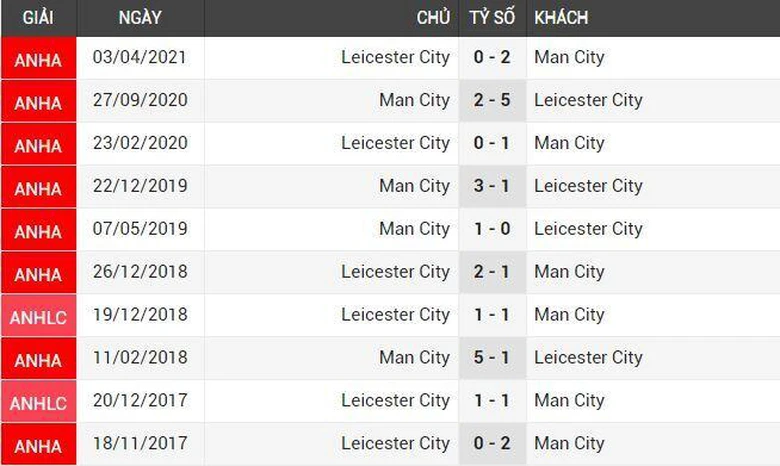Open the 1 - 0 score from 07/05/2019
The height and width of the screenshot is (466, 780).
coord(492,229)
